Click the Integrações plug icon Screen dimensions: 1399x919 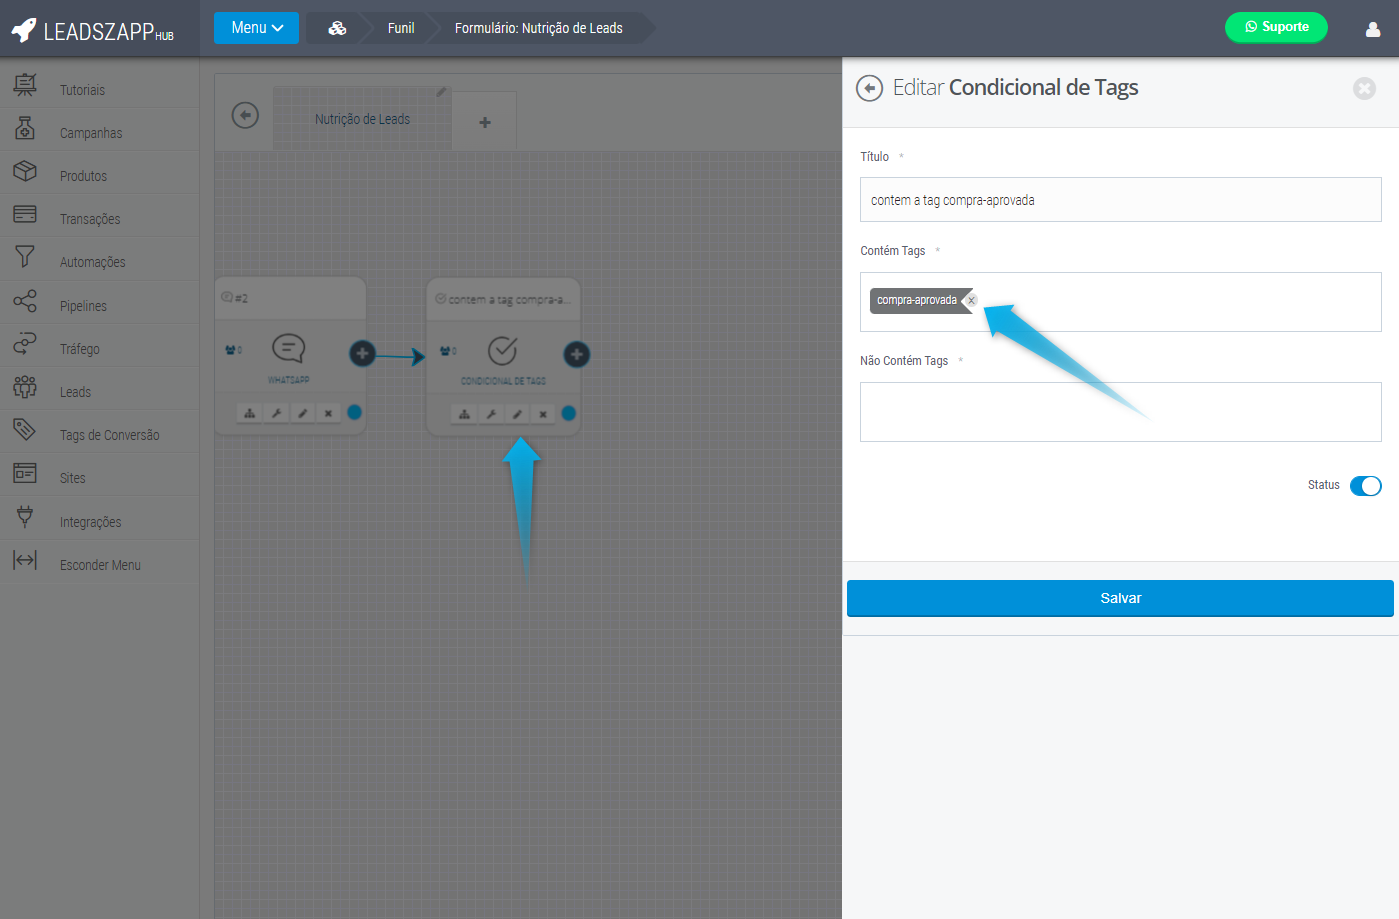pos(25,517)
